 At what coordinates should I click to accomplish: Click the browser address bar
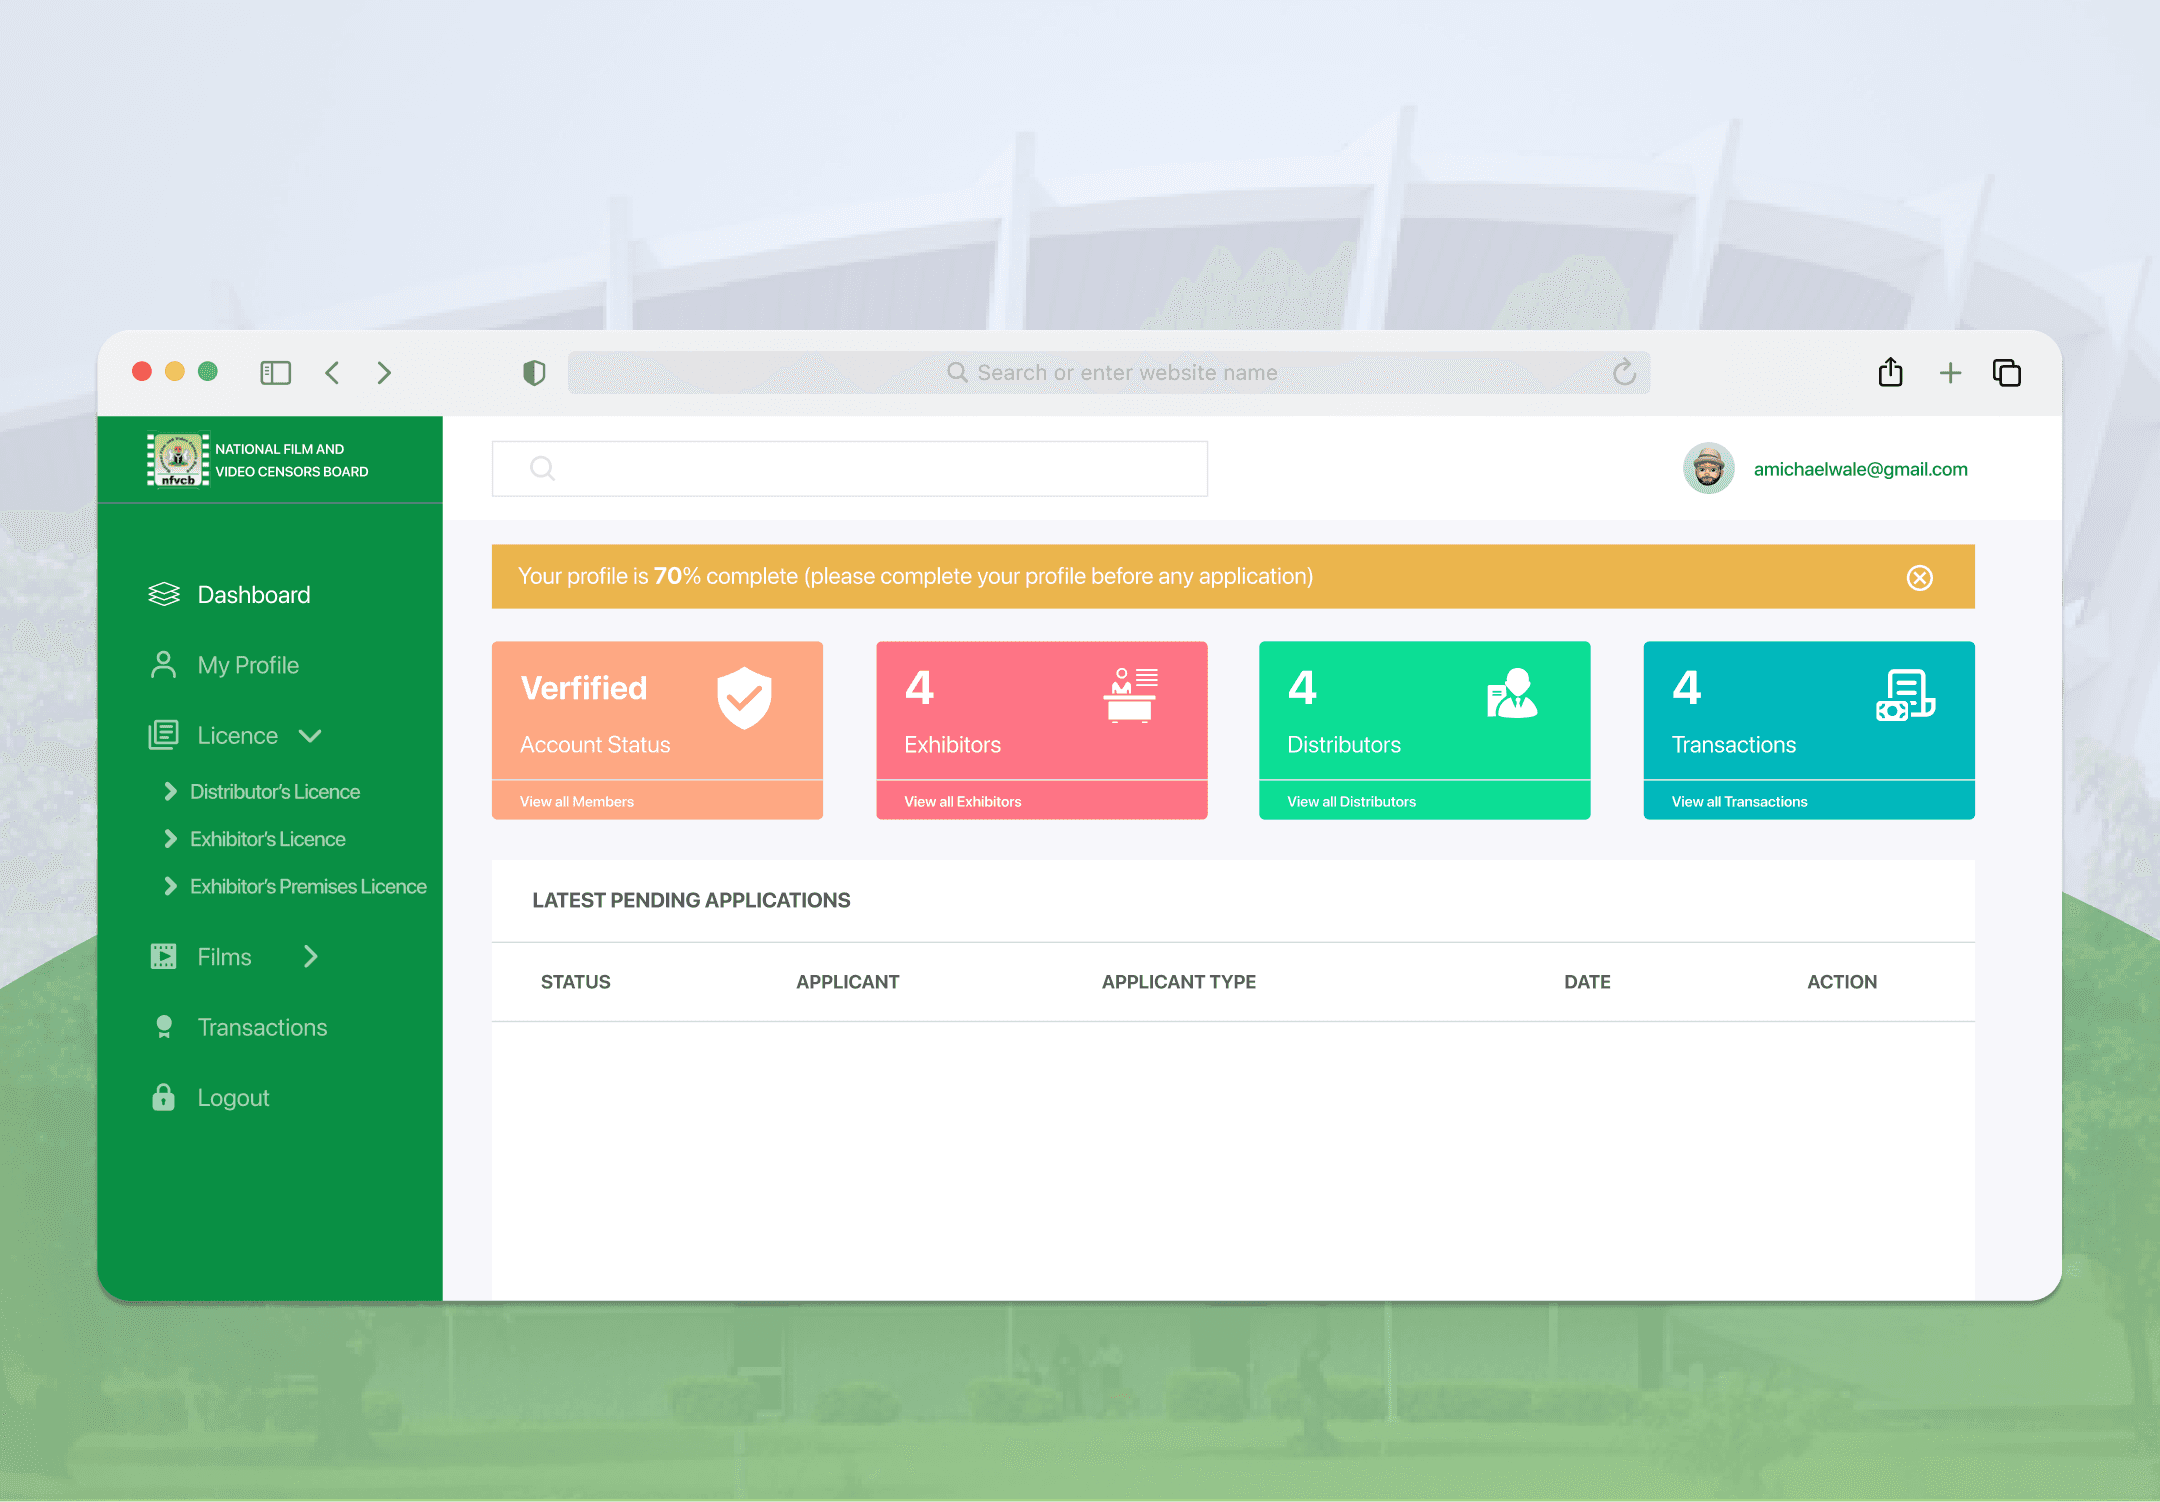point(1109,373)
